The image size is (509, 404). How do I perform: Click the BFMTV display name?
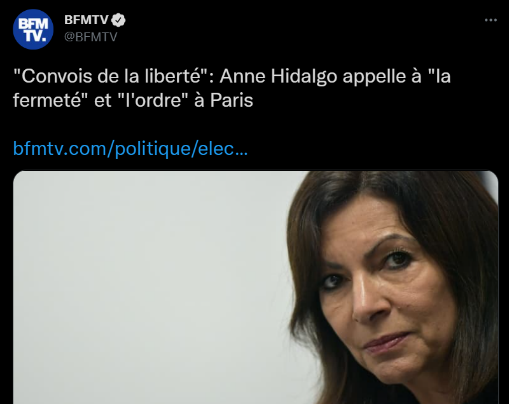(86, 20)
